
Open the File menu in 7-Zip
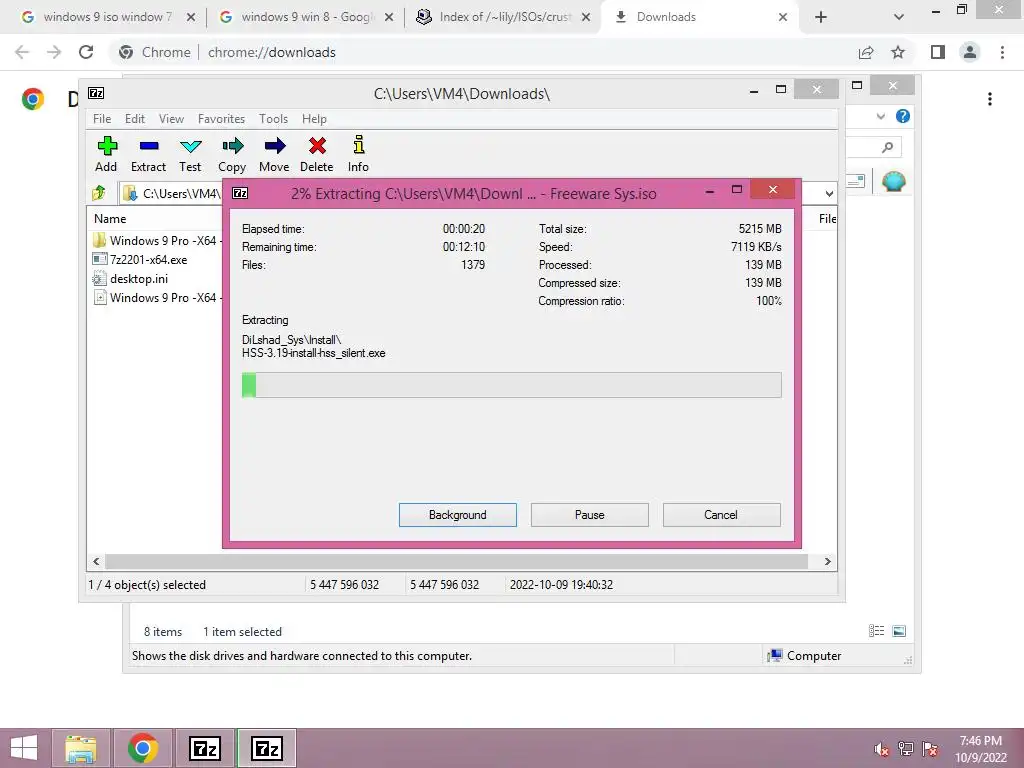[102, 119]
